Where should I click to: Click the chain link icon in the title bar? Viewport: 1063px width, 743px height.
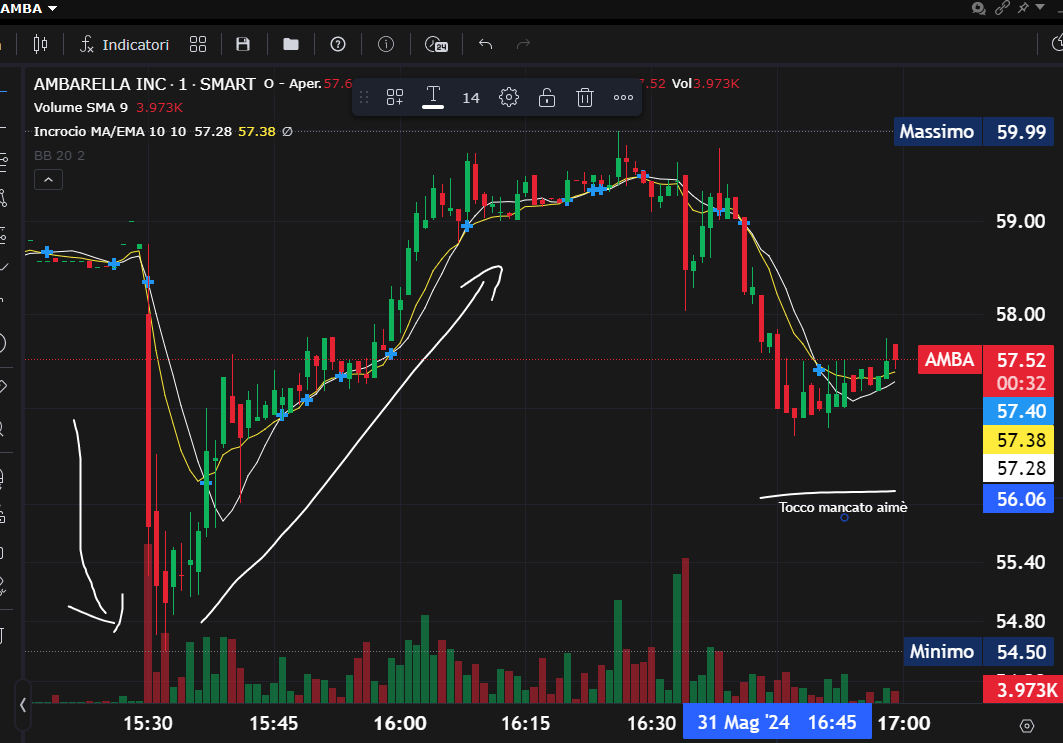point(1002,8)
